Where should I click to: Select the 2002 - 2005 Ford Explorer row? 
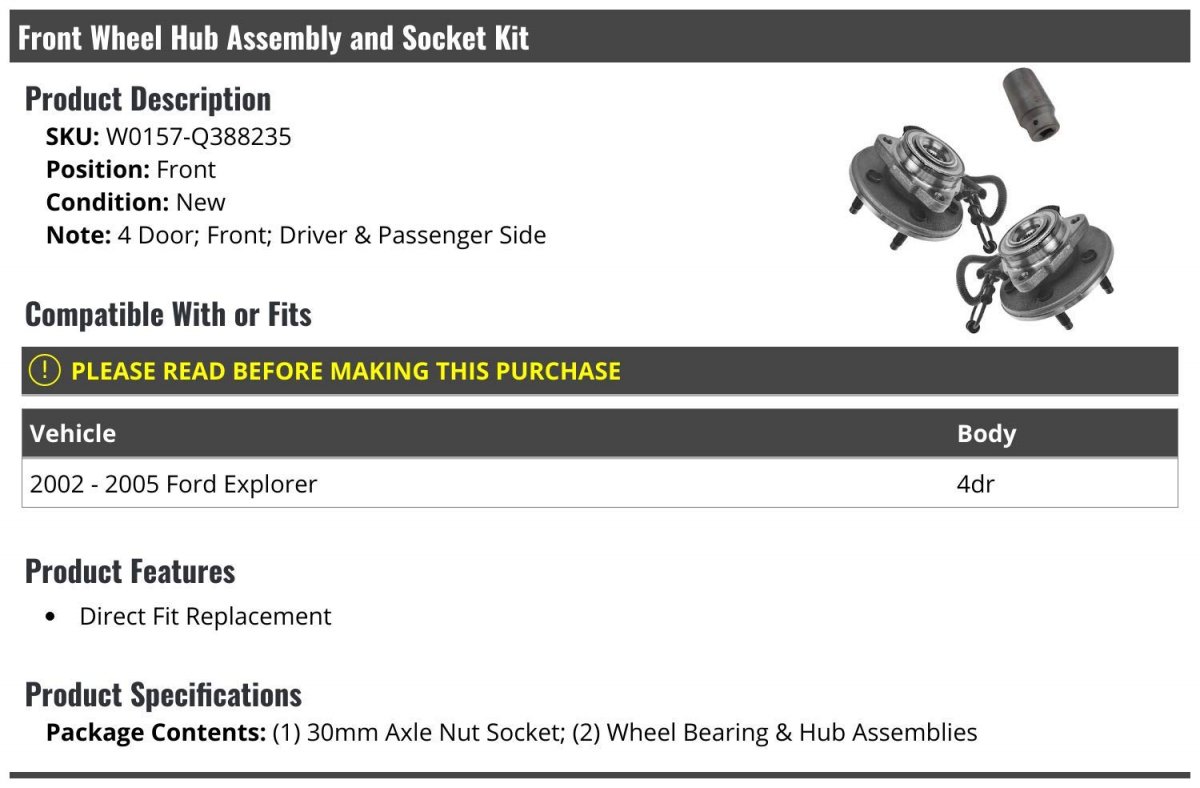[174, 484]
